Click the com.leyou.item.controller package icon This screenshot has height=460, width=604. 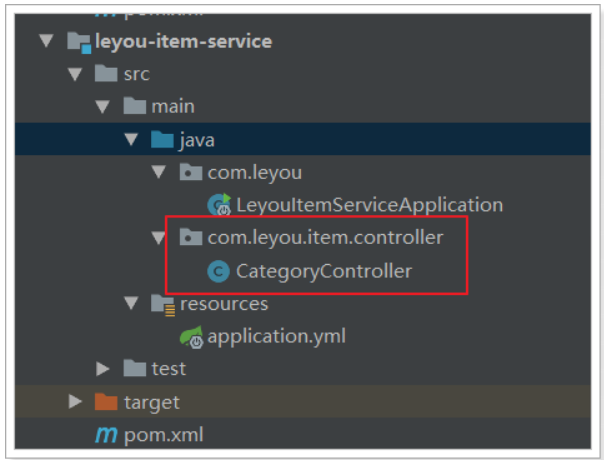click(x=191, y=237)
